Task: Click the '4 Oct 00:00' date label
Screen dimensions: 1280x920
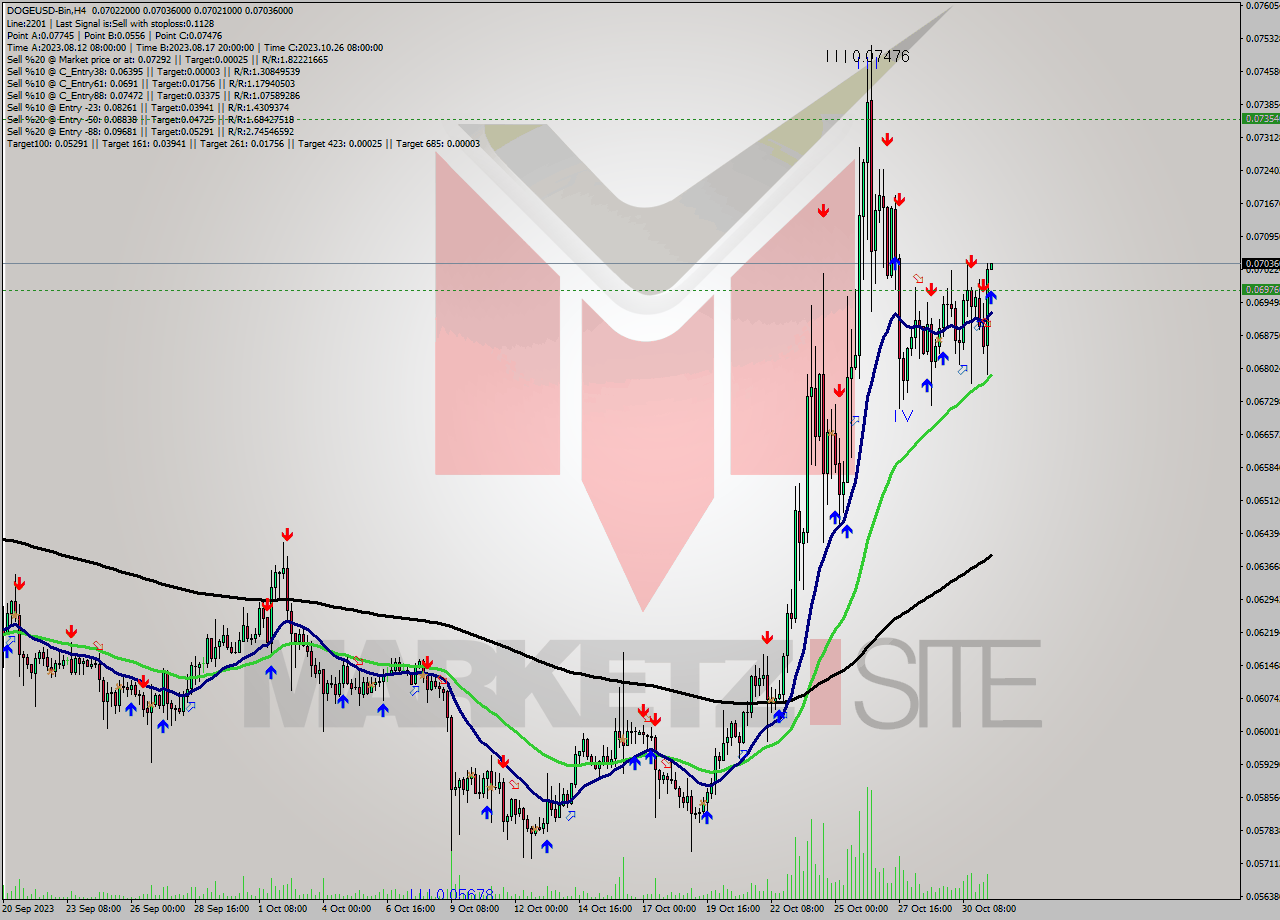Action: pos(346,909)
